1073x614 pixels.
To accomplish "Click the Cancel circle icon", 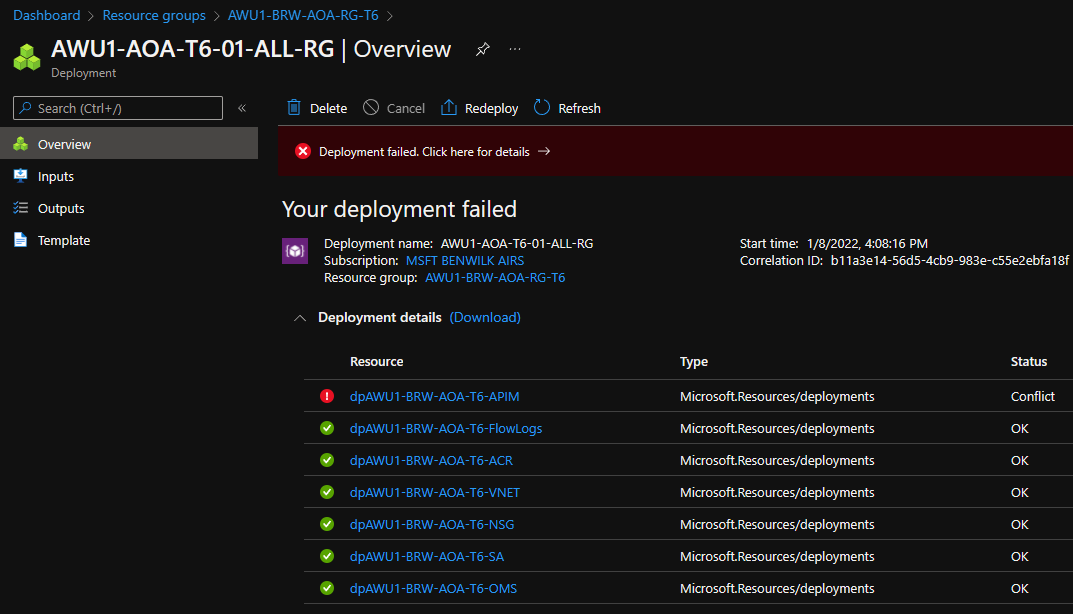I will [x=371, y=107].
